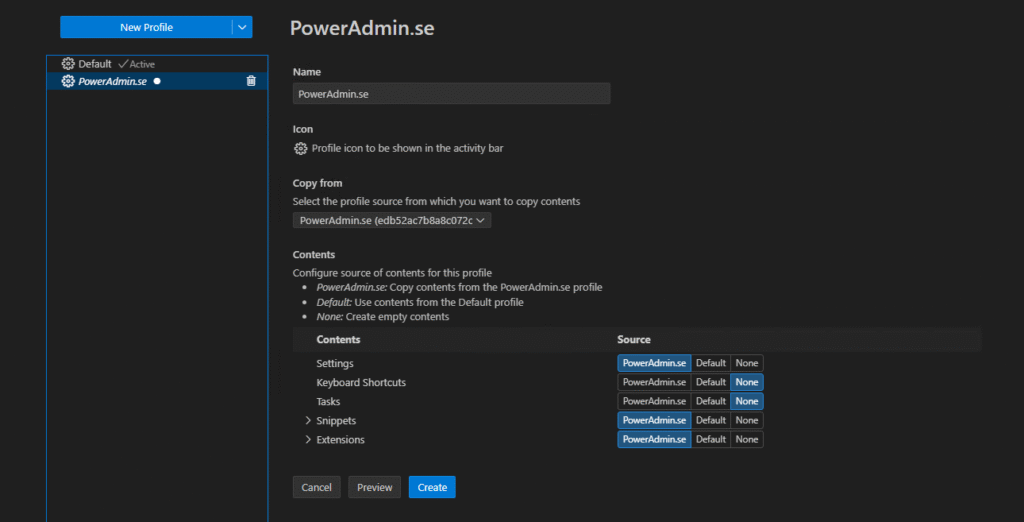Set Tasks source to None
The height and width of the screenshot is (522, 1024).
coord(746,401)
